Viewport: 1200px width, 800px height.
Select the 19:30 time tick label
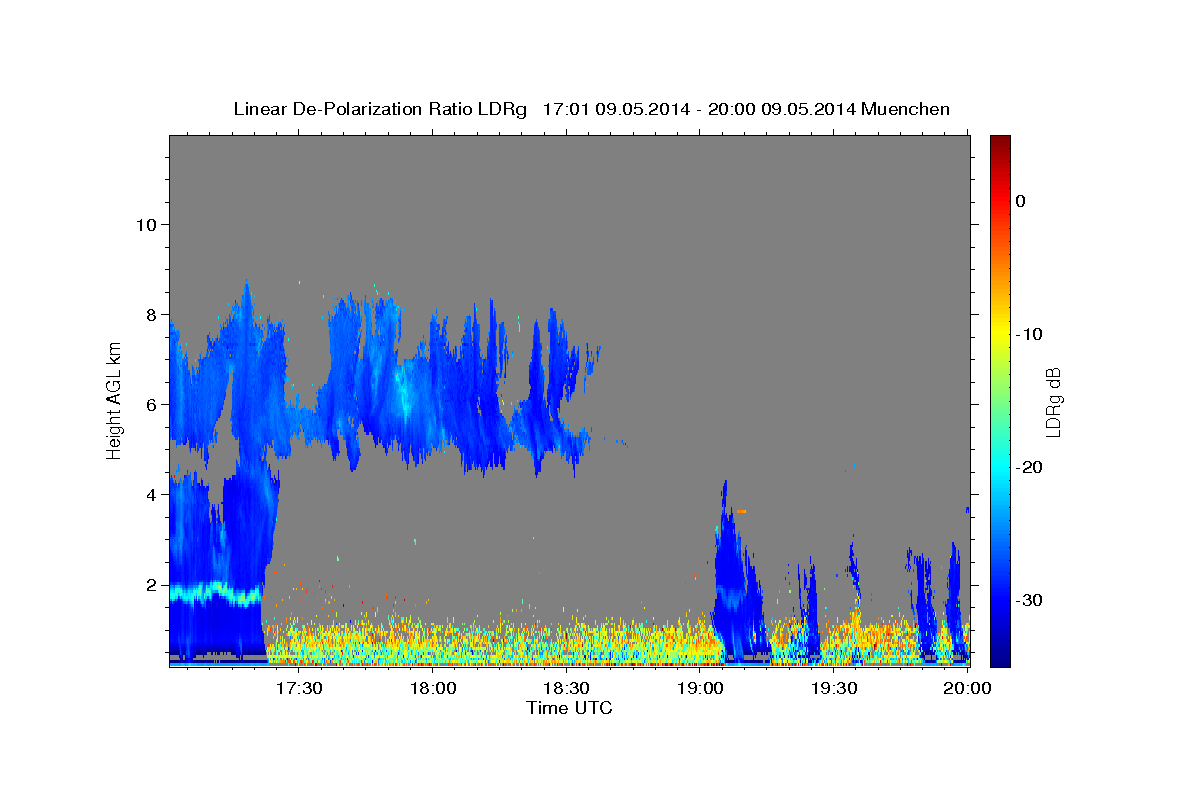(835, 689)
